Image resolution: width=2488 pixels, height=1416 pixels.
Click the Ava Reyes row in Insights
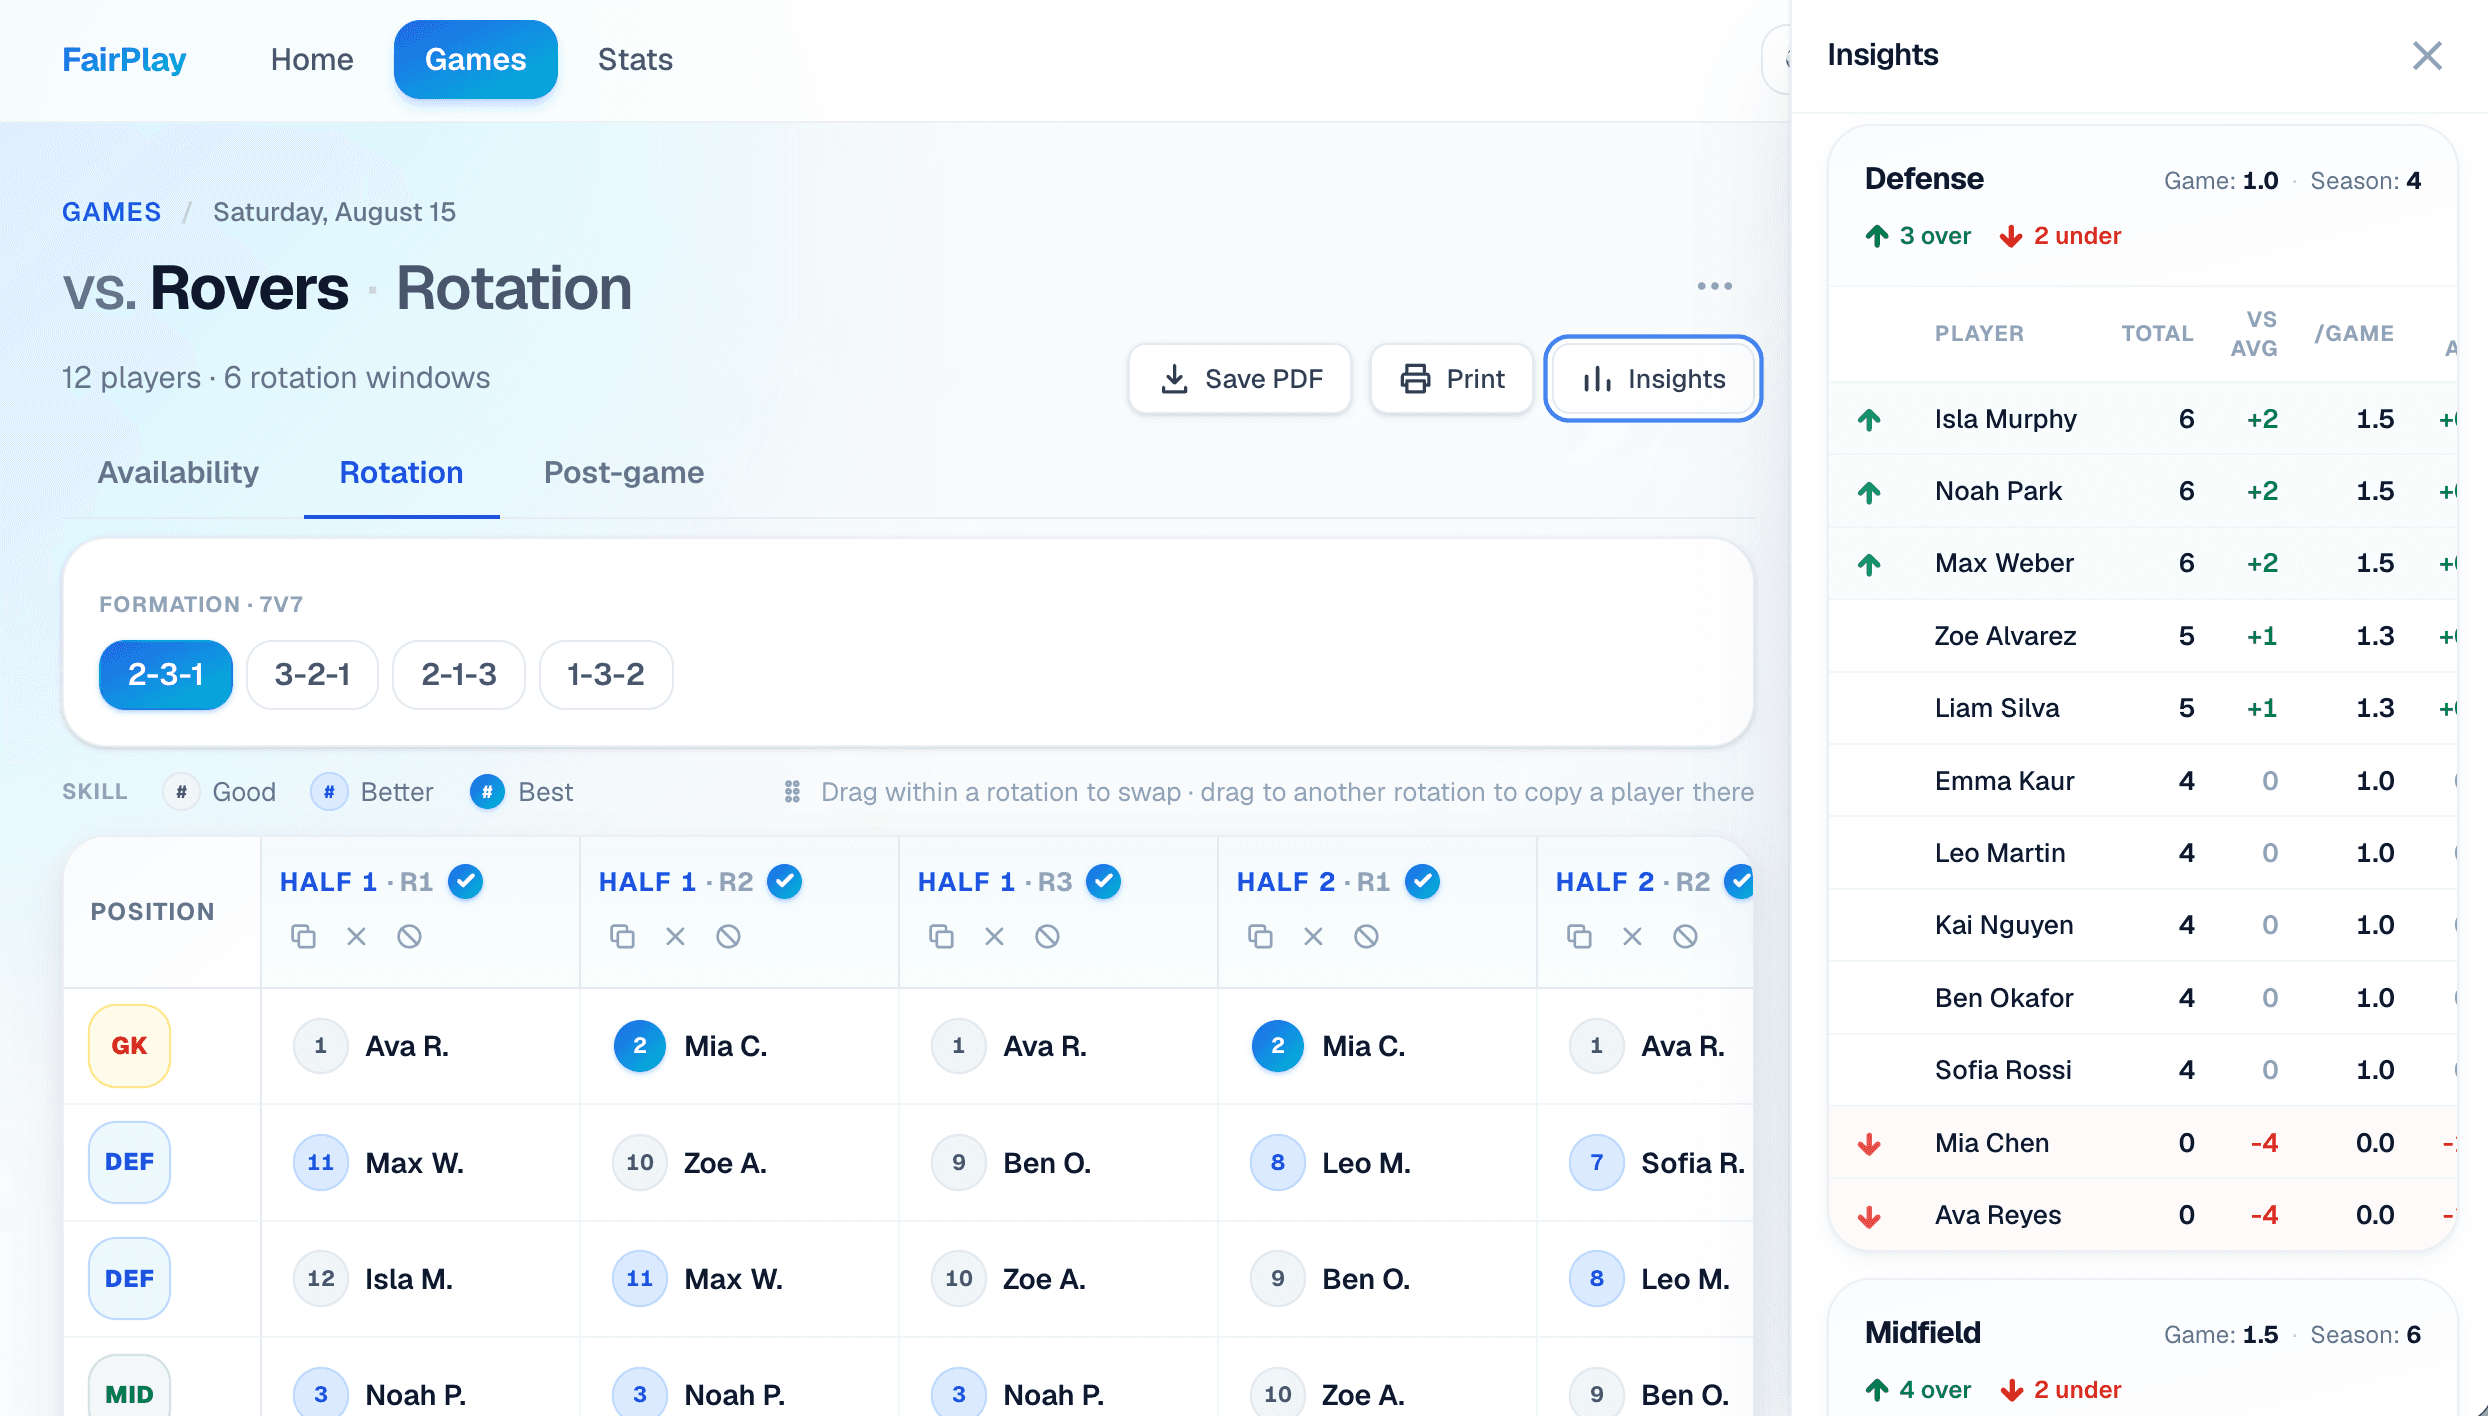click(x=2143, y=1215)
